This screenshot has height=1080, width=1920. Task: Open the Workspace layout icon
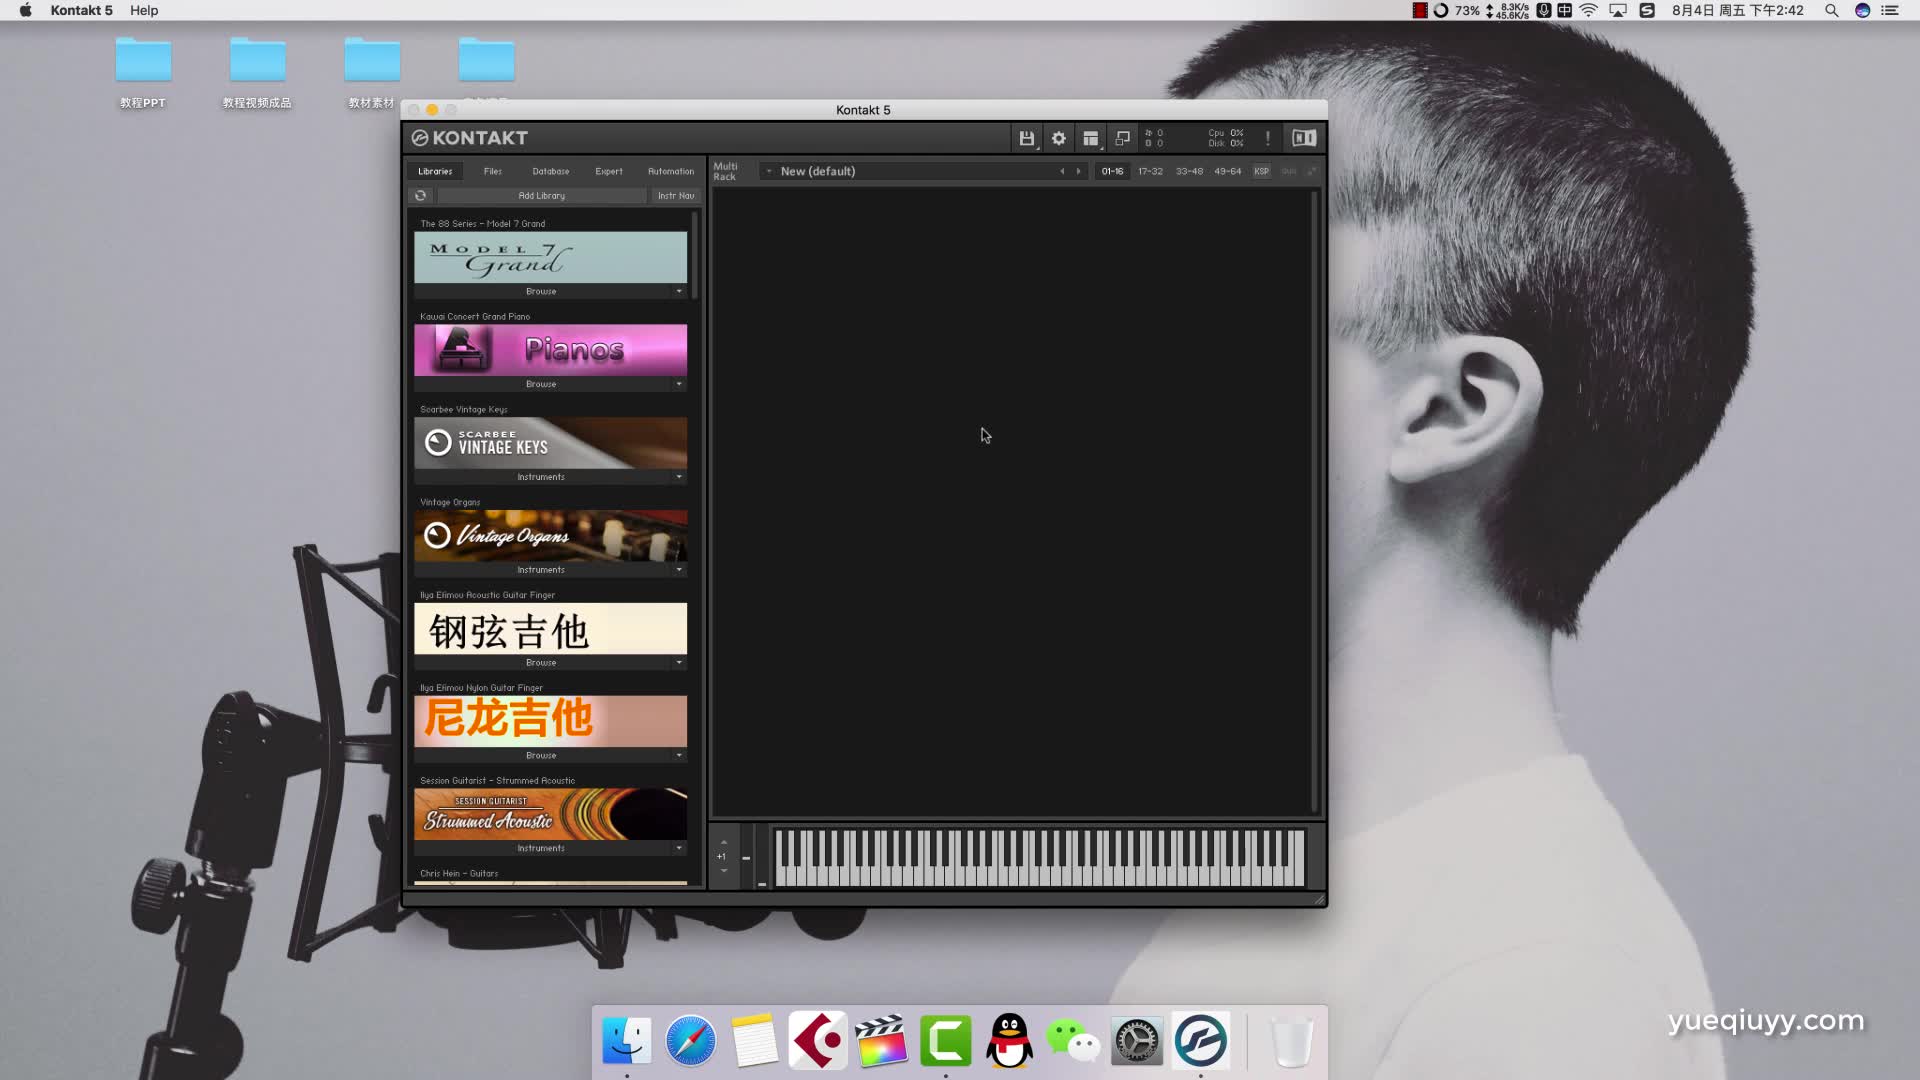click(x=1090, y=138)
